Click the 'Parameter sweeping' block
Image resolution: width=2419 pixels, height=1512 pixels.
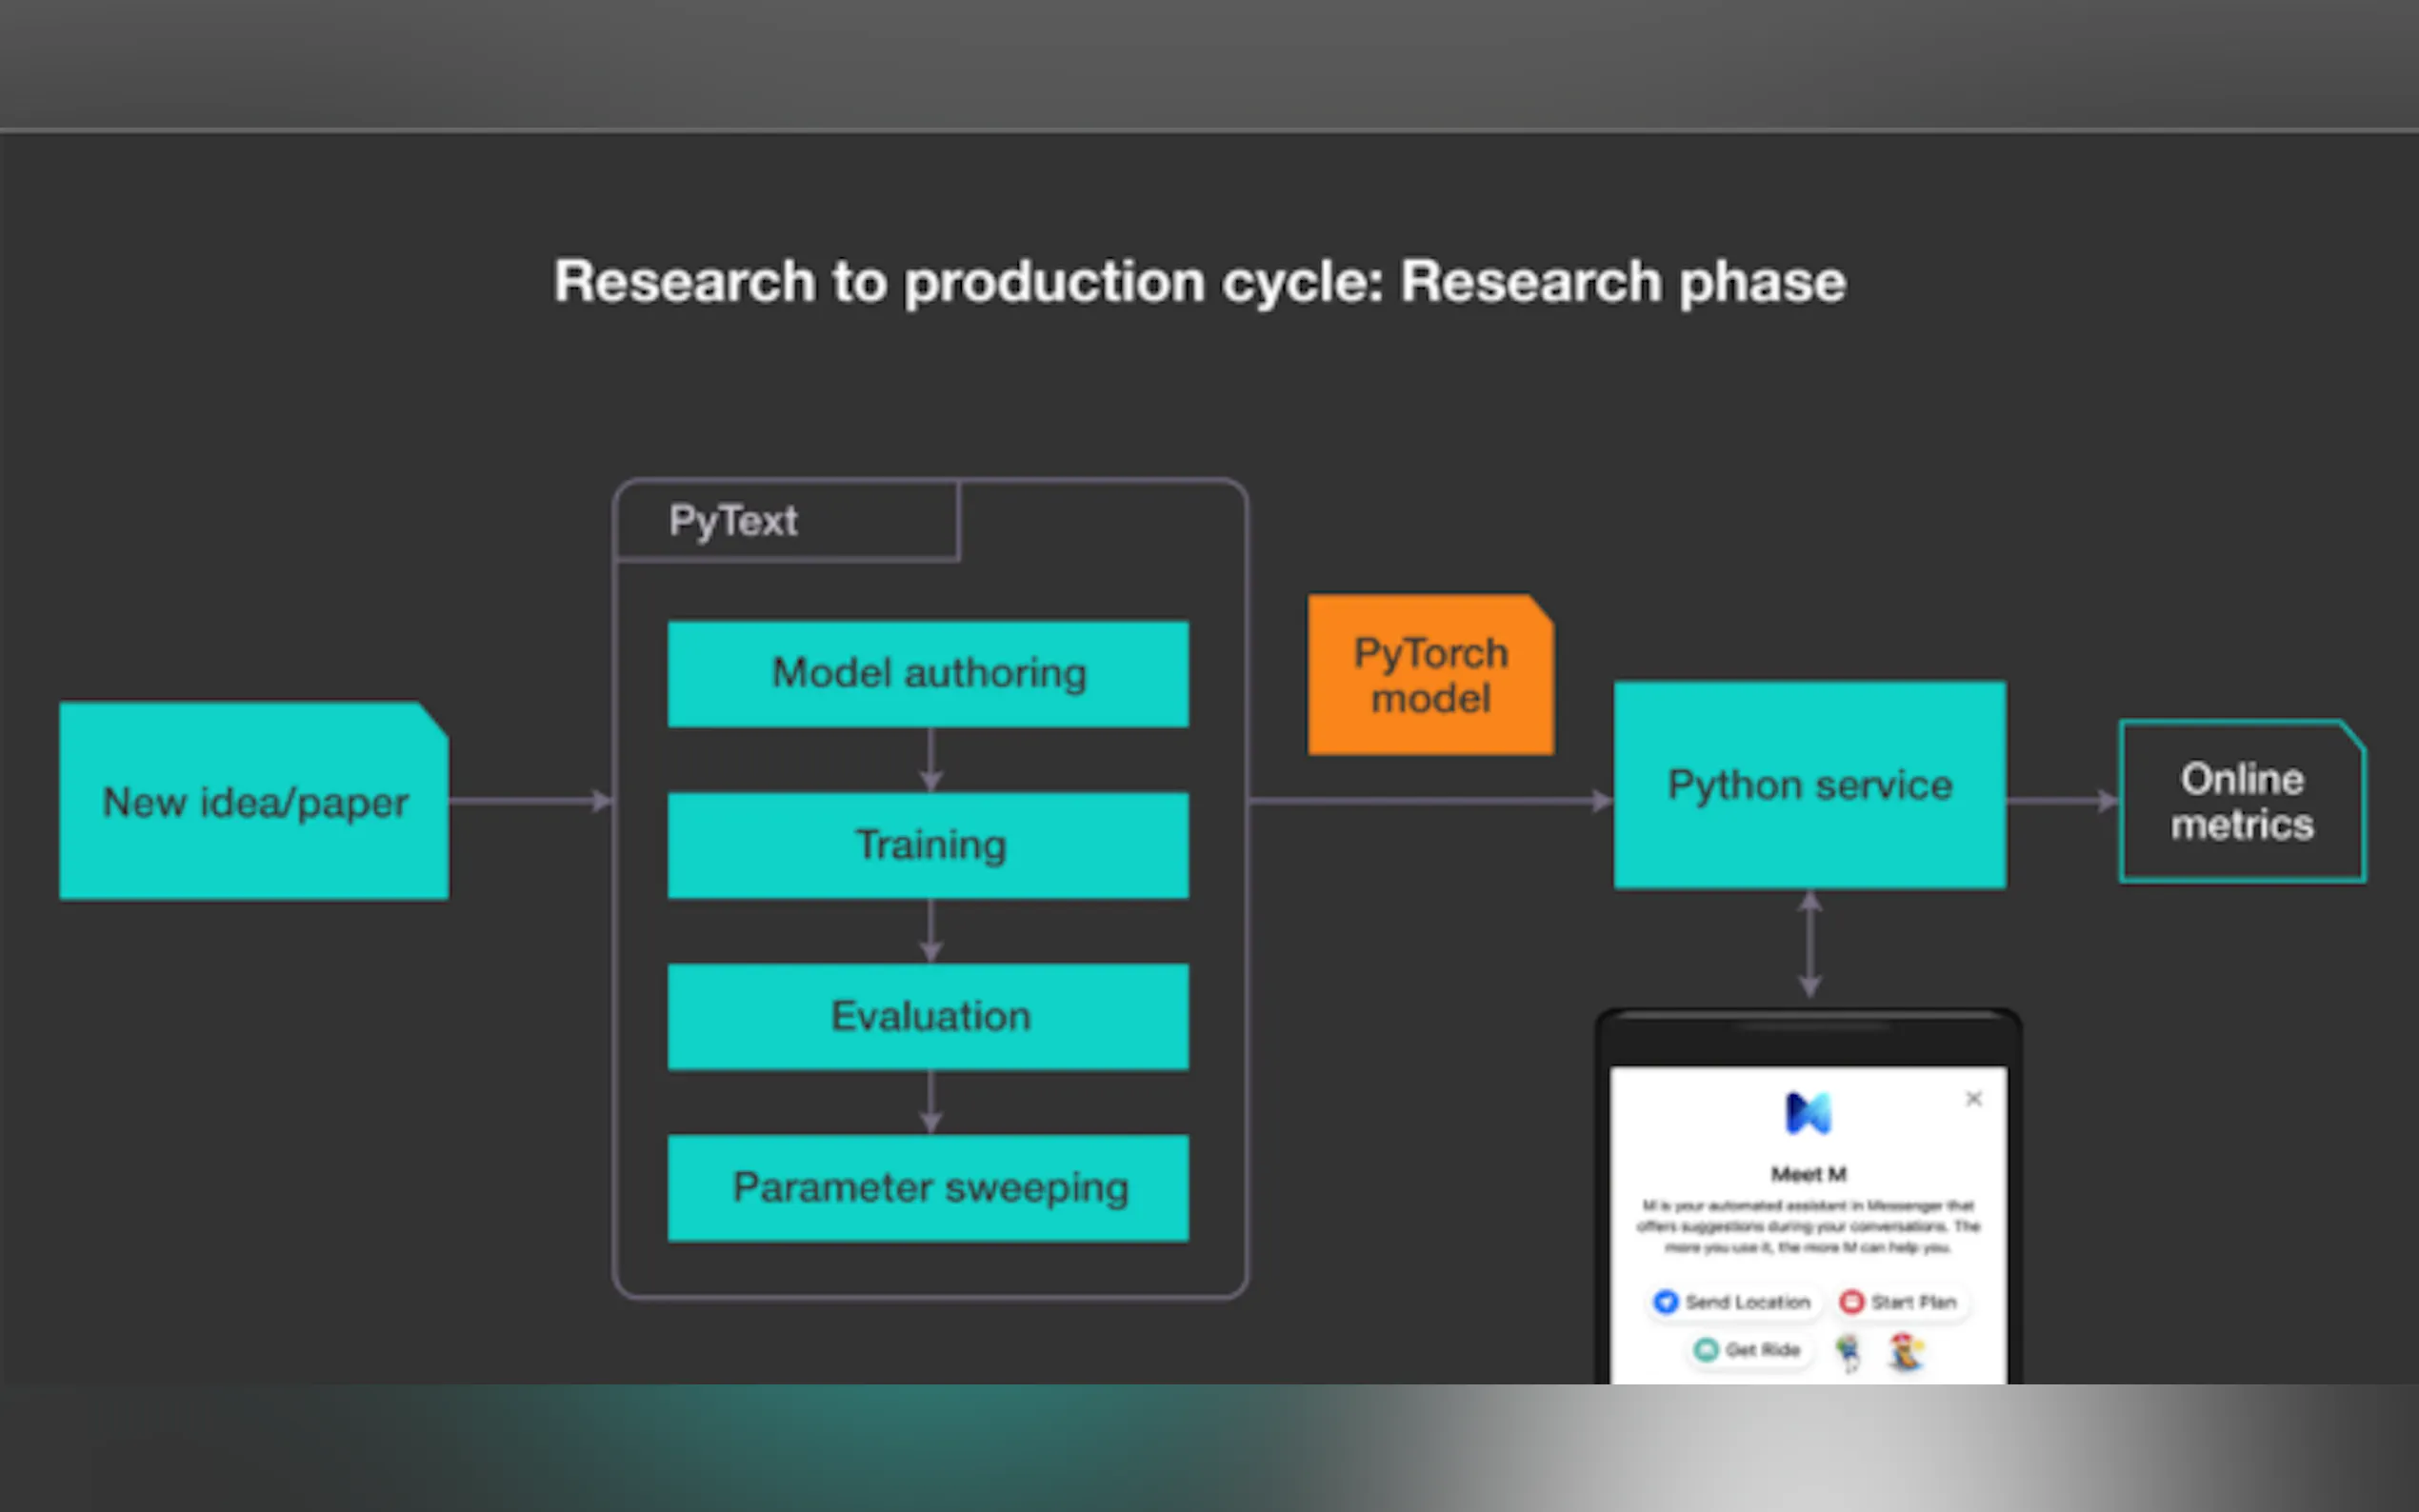(x=928, y=1188)
